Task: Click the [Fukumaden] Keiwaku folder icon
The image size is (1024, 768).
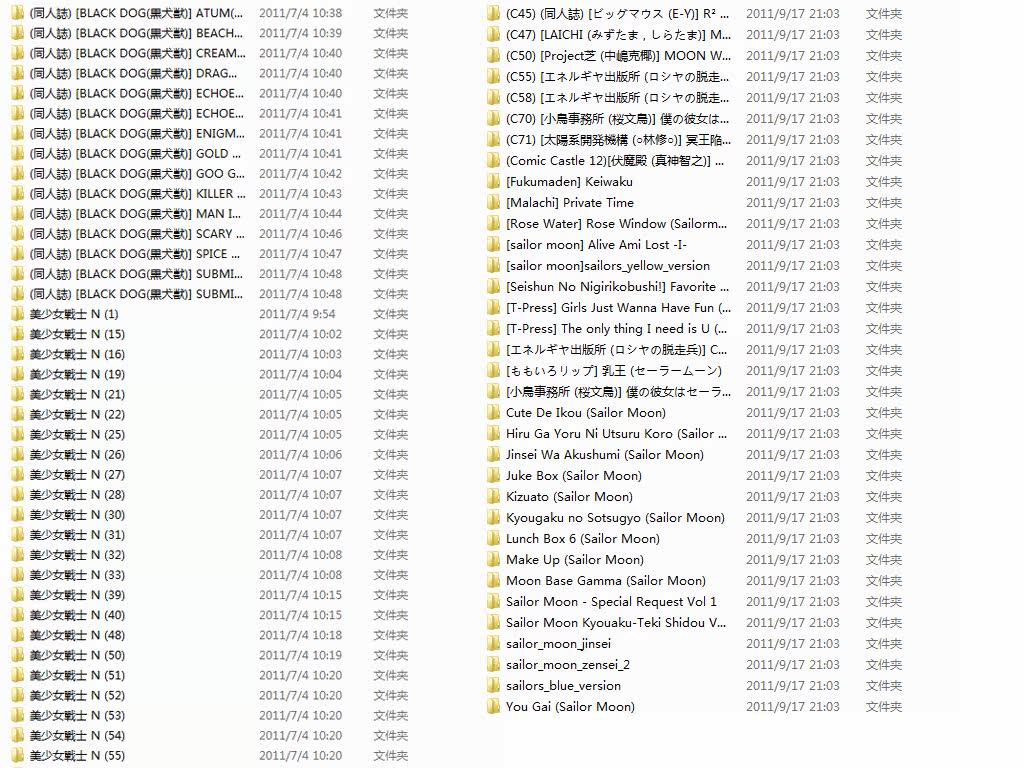Action: tap(493, 182)
